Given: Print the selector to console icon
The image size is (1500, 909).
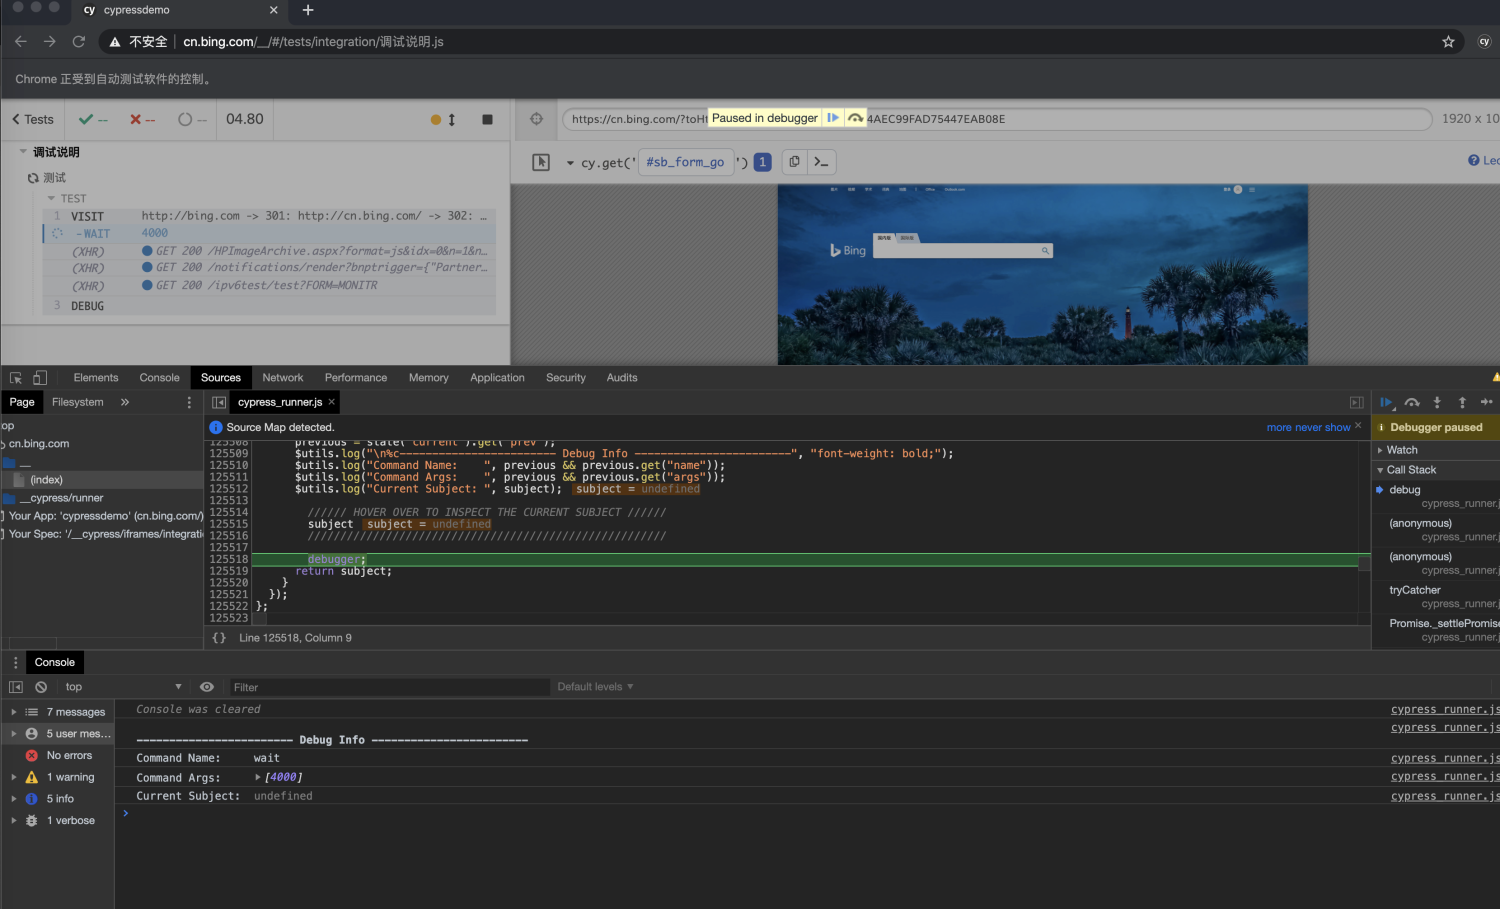Looking at the screenshot, I should (821, 162).
